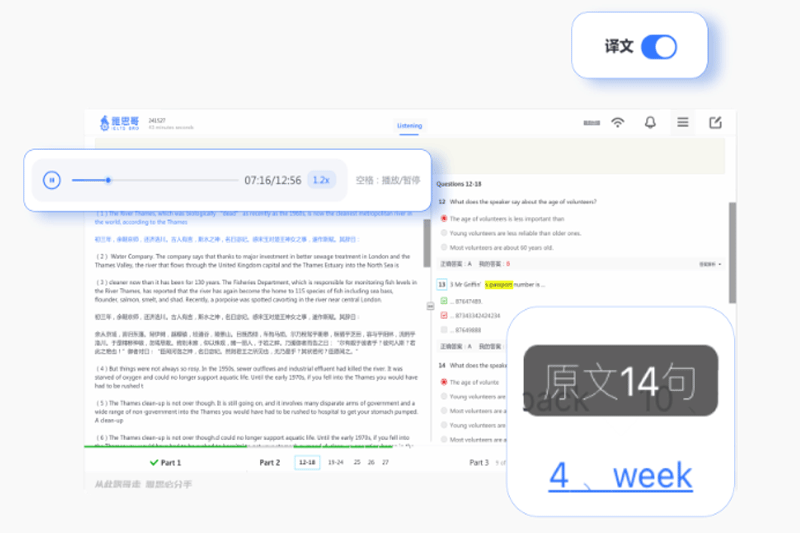
Task: Click the Wi-Fi signal icon
Action: pos(618,122)
